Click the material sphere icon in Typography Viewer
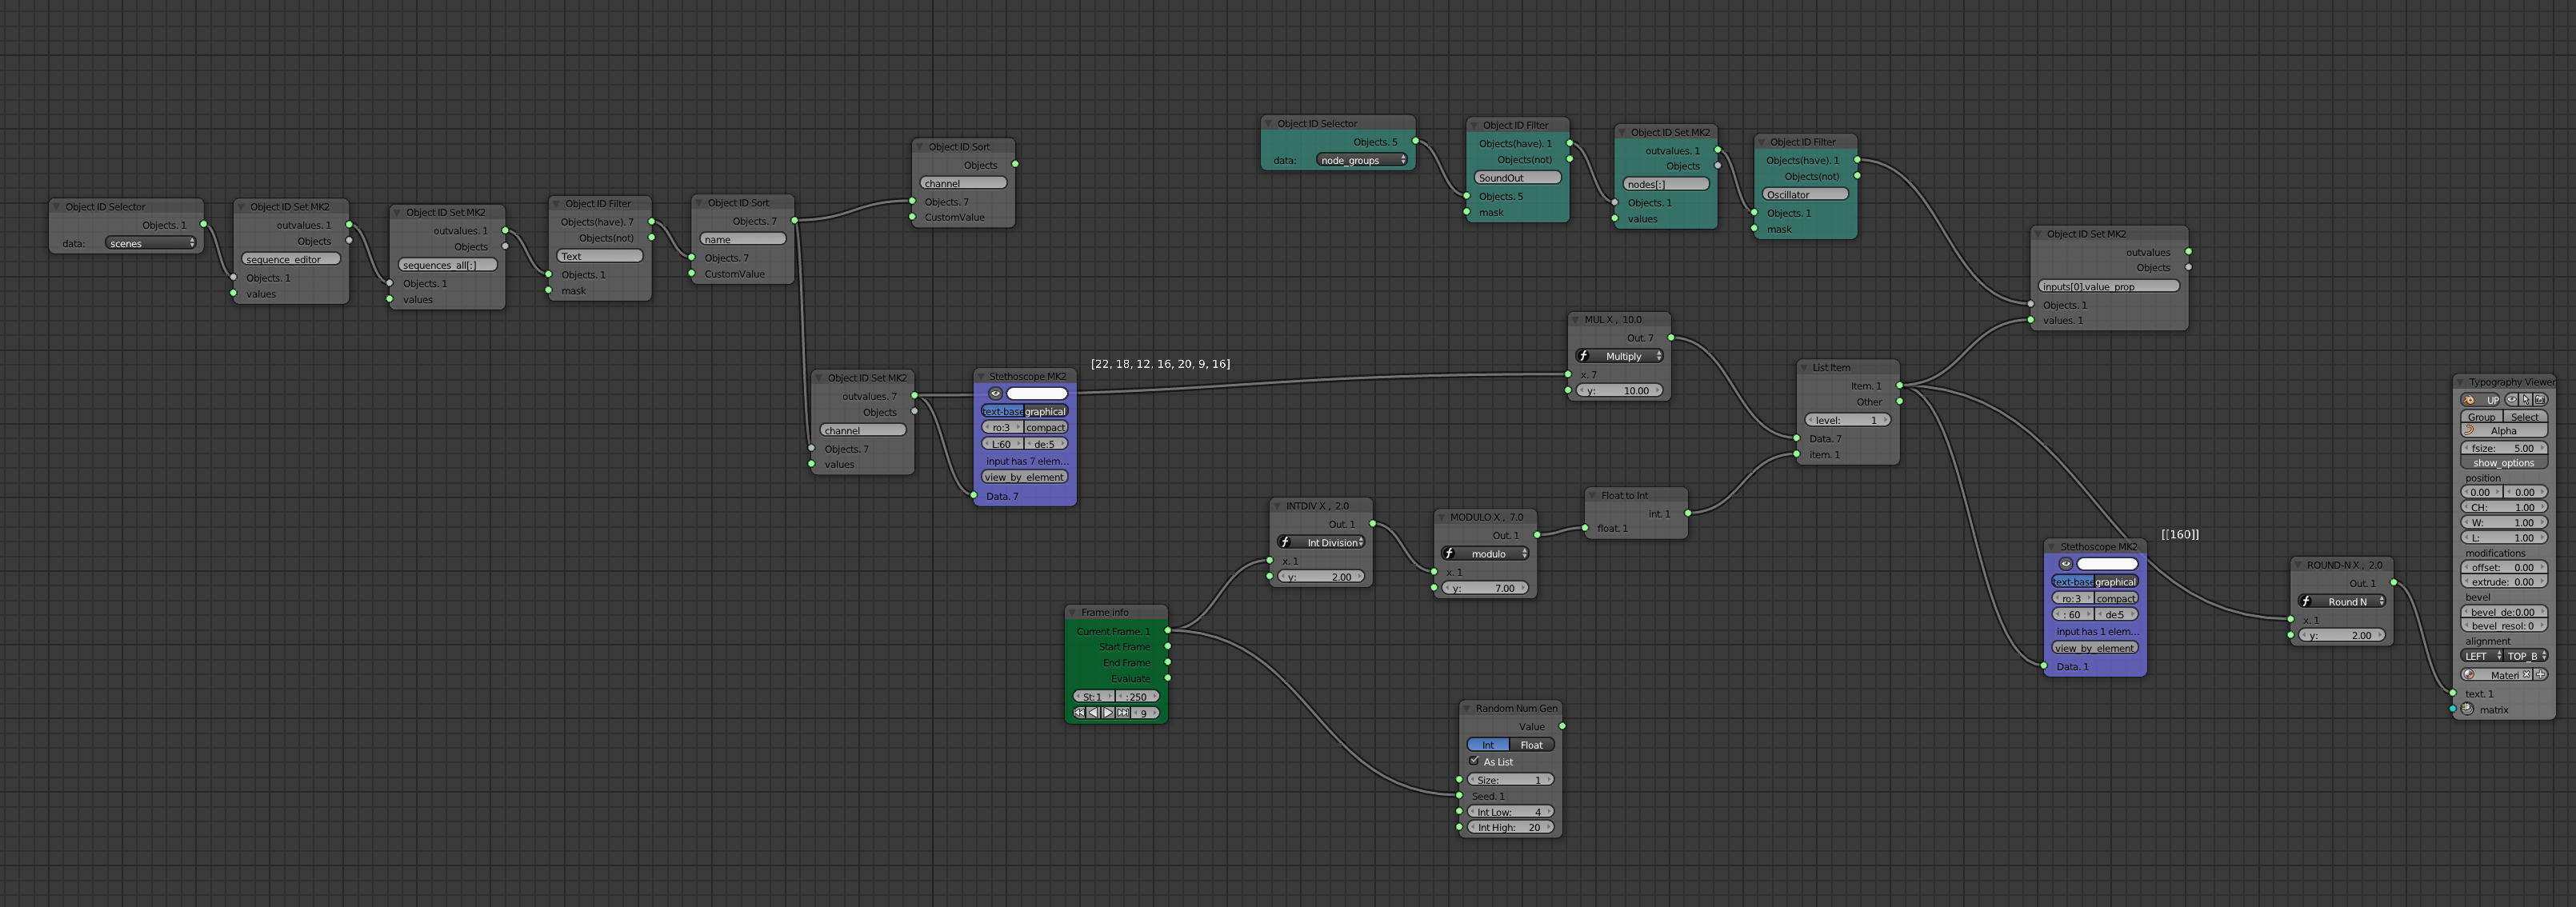Screen dimensions: 2576x907 (x=2469, y=675)
